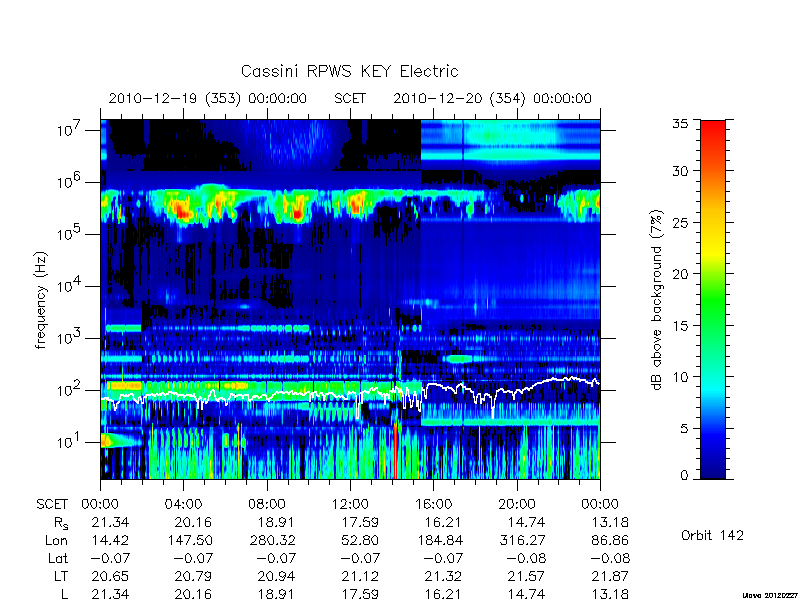800x600 pixels.
Task: Click the dark blue bottom of color bar
Action: (x=713, y=469)
